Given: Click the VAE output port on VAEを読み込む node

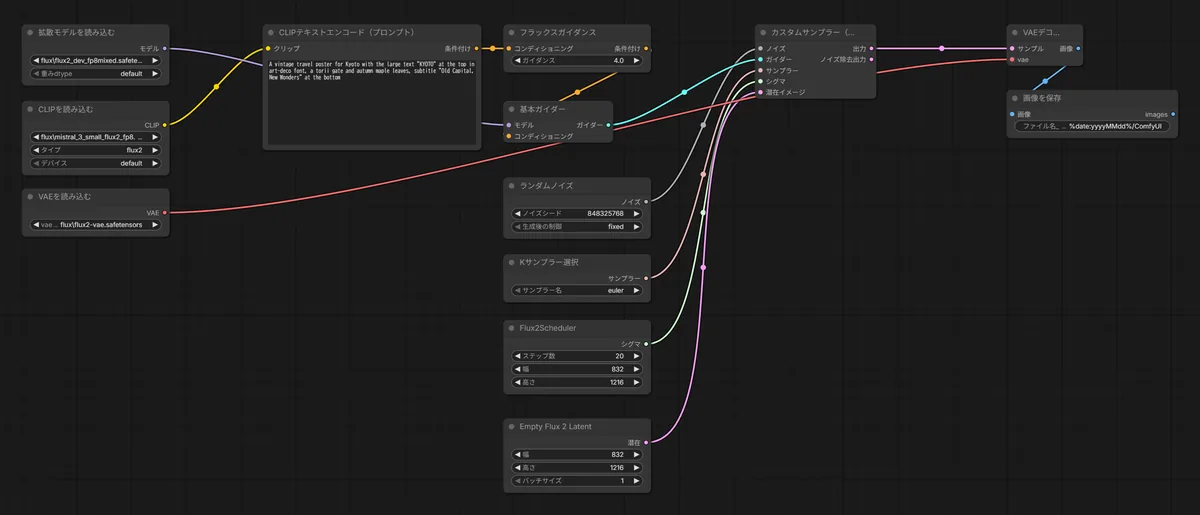Looking at the screenshot, I should click(x=165, y=212).
